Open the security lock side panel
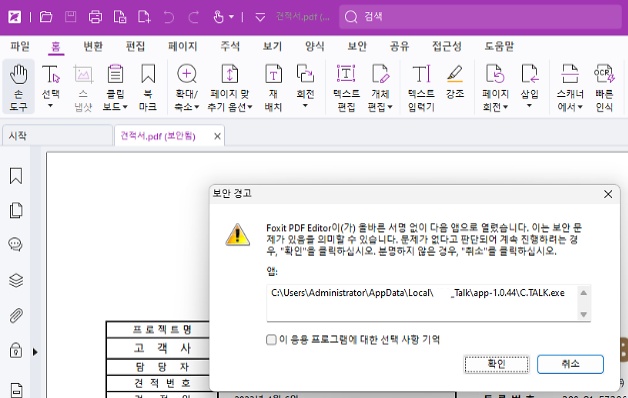Viewport: 628px width, 398px height. pos(16,350)
